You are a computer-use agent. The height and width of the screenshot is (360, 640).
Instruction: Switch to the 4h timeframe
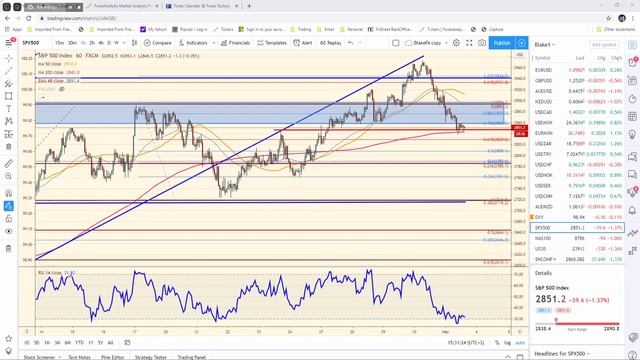(101, 43)
